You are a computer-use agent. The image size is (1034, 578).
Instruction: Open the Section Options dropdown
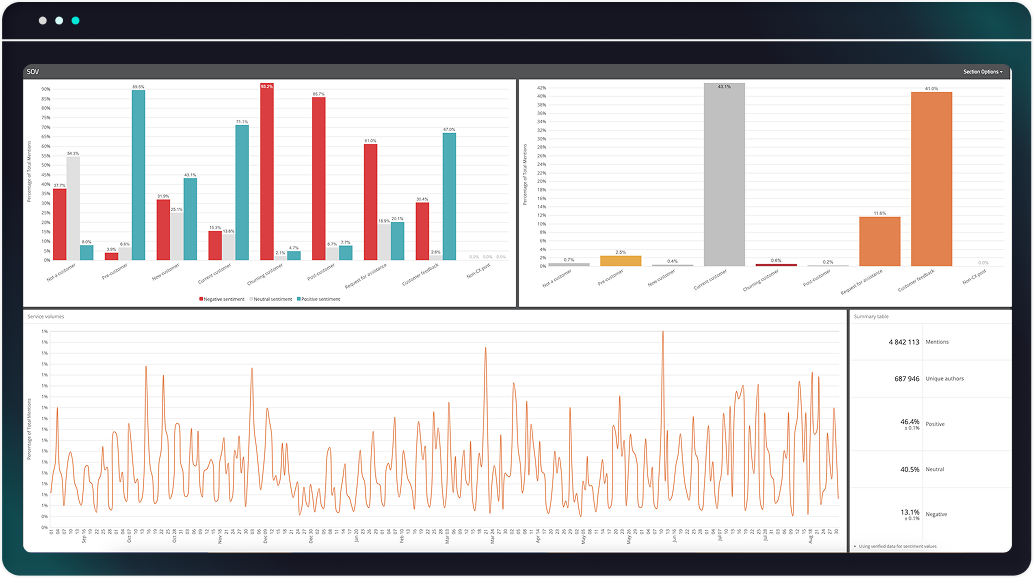[982, 72]
